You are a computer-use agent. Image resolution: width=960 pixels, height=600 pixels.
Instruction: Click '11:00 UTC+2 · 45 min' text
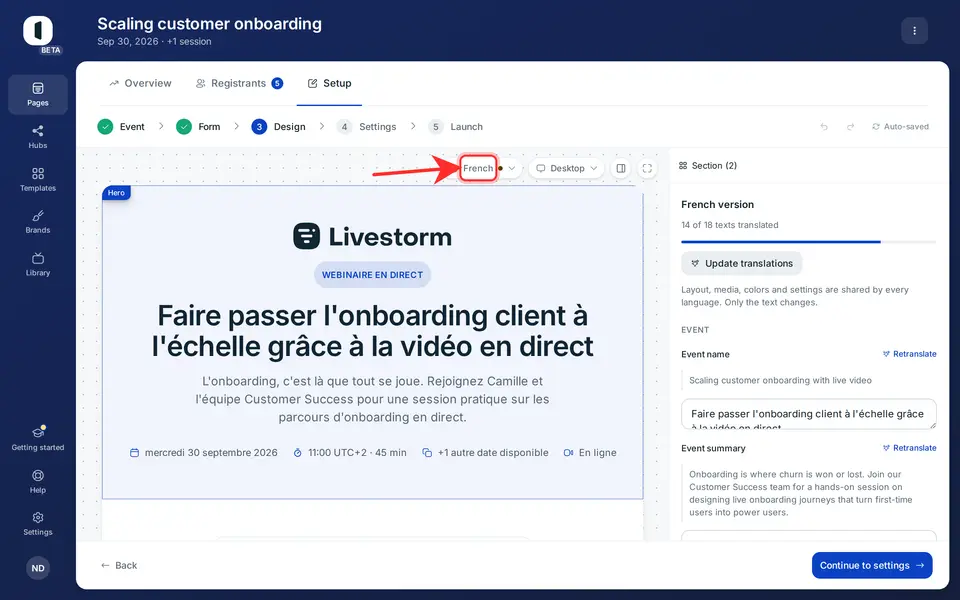click(x=350, y=452)
